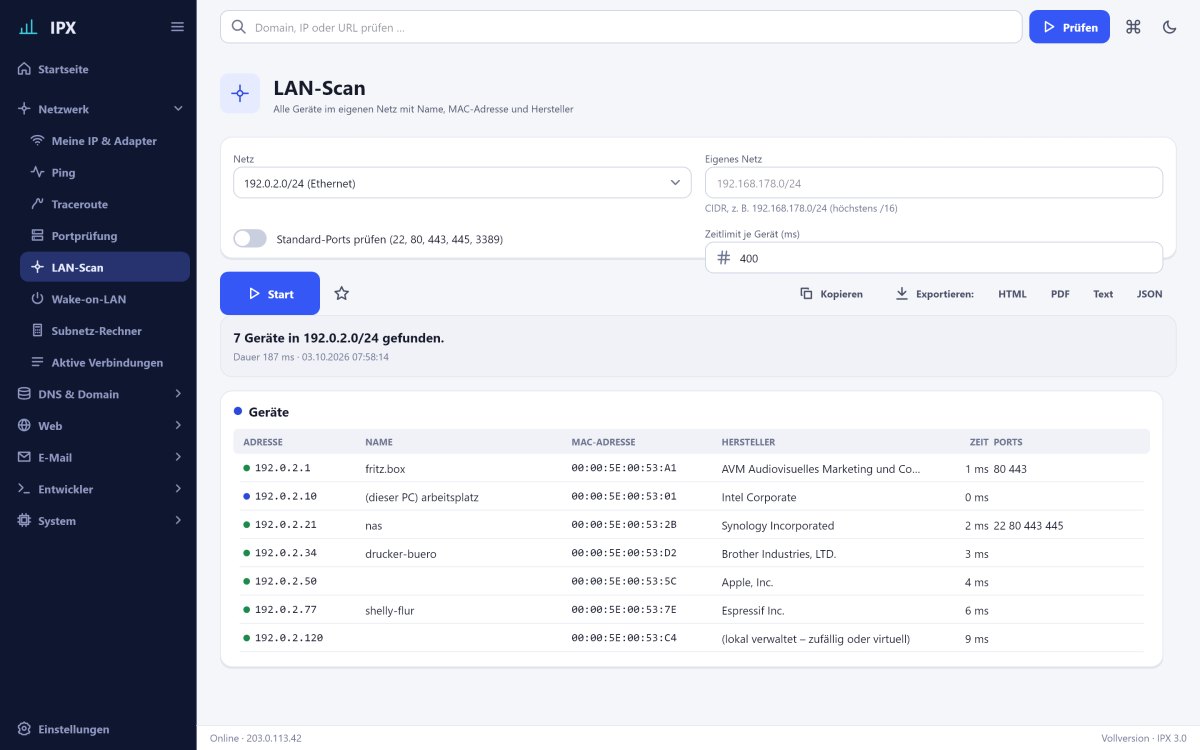The width and height of the screenshot is (1200, 750).
Task: Click MAC address 00:00:5E:00:53:5C
Action: (x=624, y=582)
